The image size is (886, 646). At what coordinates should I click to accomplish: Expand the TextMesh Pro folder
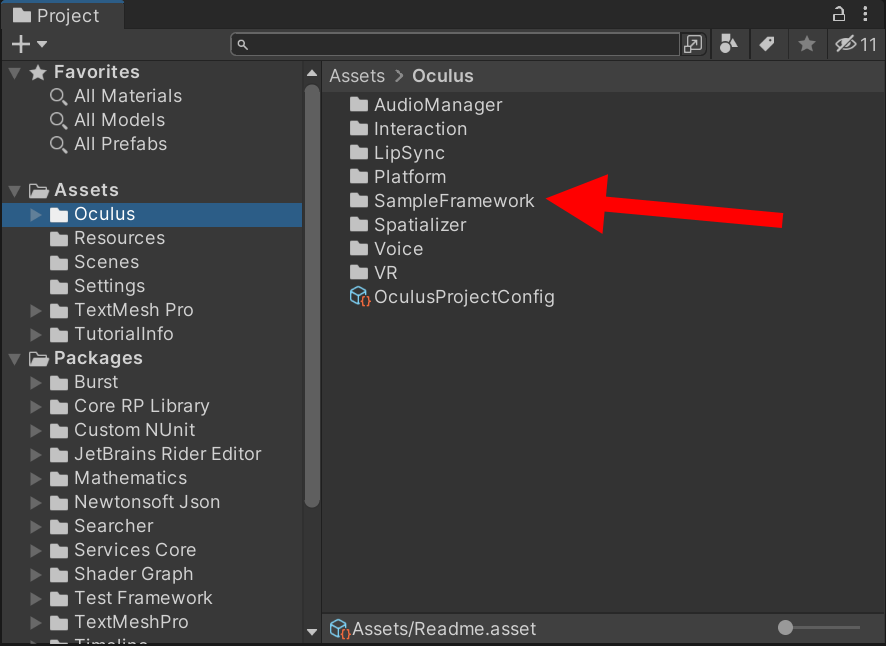[36, 311]
